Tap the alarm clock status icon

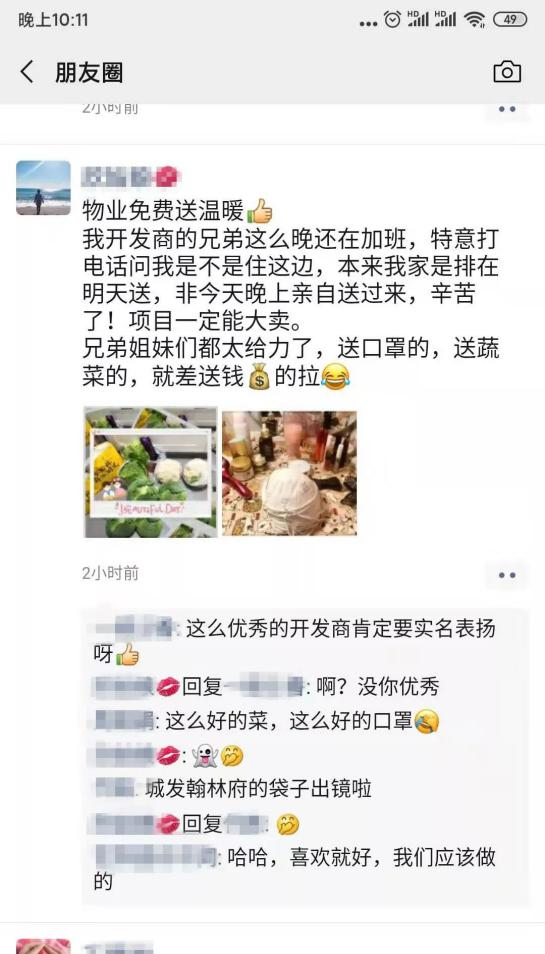[x=393, y=19]
